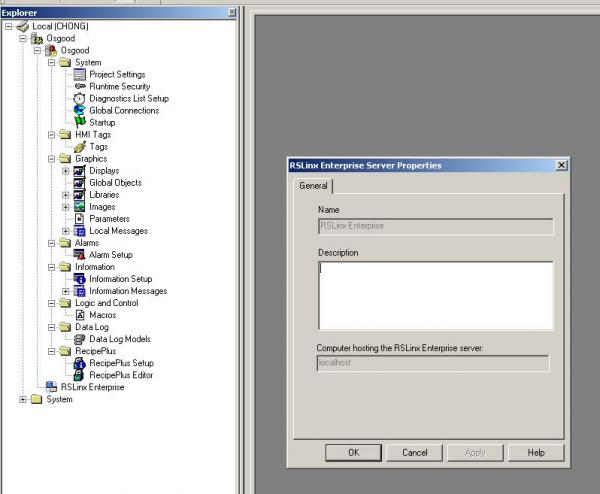Select the RSLinx Enterprise server icon
This screenshot has height=494, width=600.
(x=51, y=386)
